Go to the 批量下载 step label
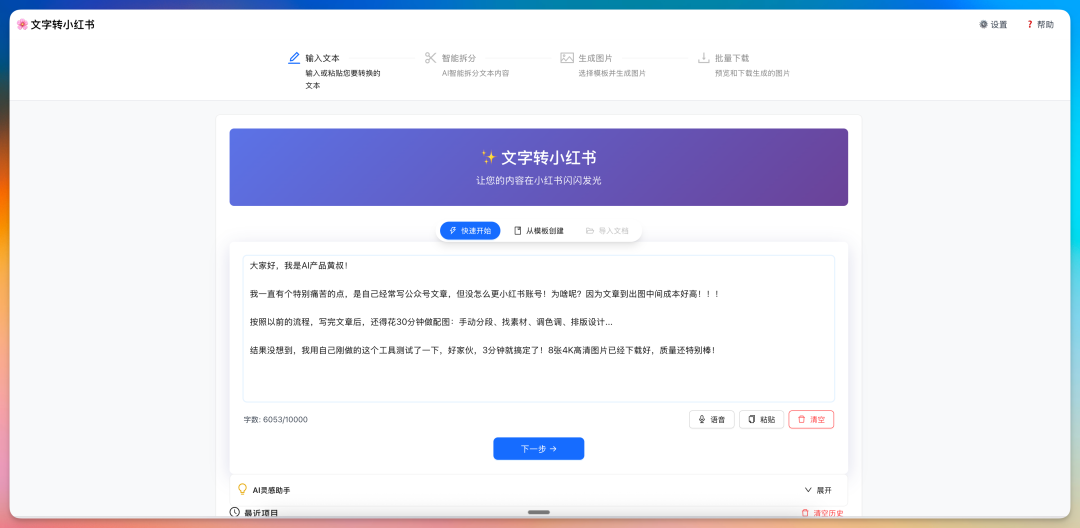 732,59
